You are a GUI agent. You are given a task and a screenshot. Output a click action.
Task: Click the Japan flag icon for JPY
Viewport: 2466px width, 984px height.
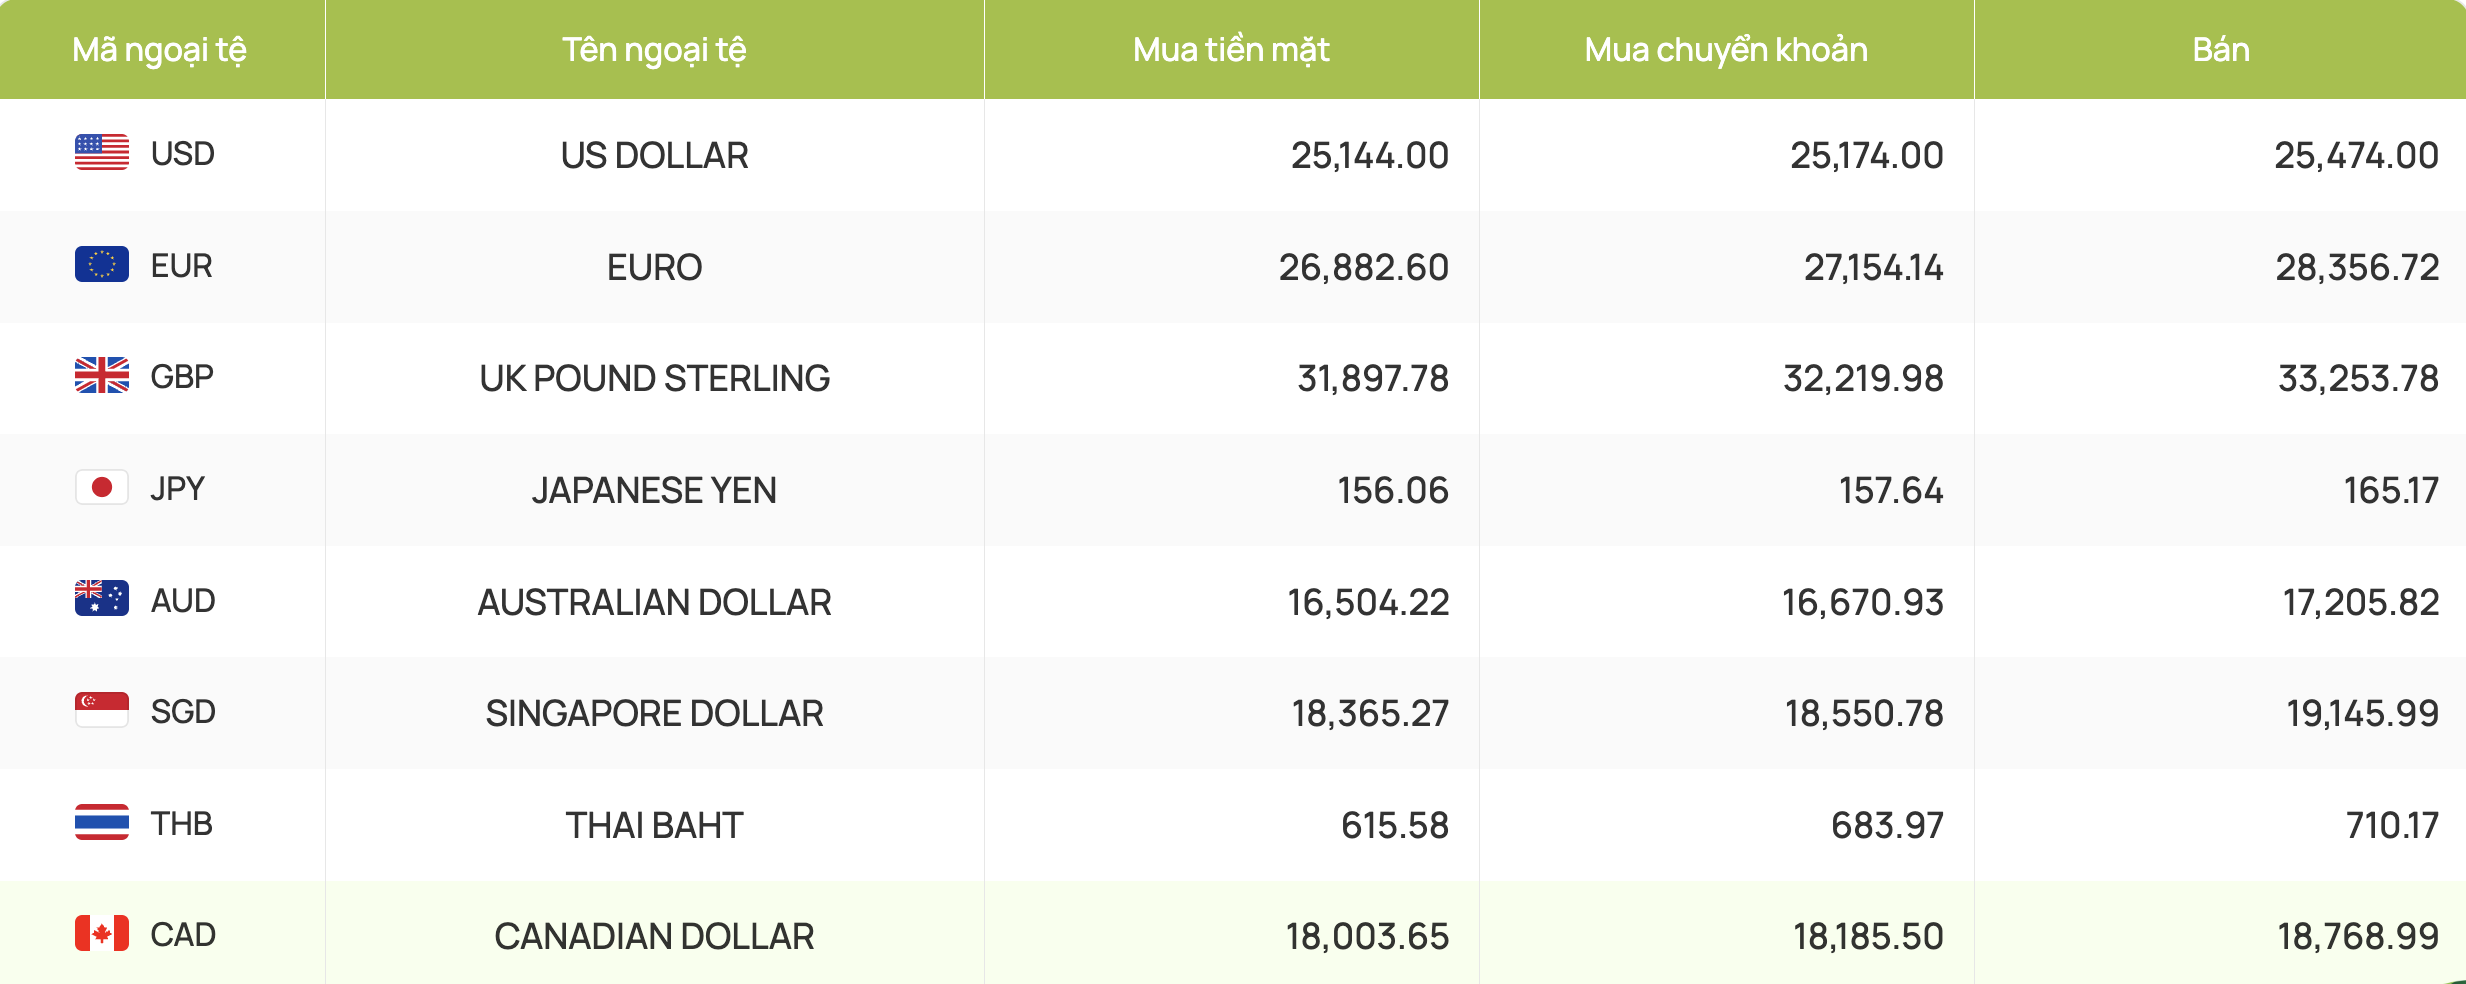click(102, 488)
